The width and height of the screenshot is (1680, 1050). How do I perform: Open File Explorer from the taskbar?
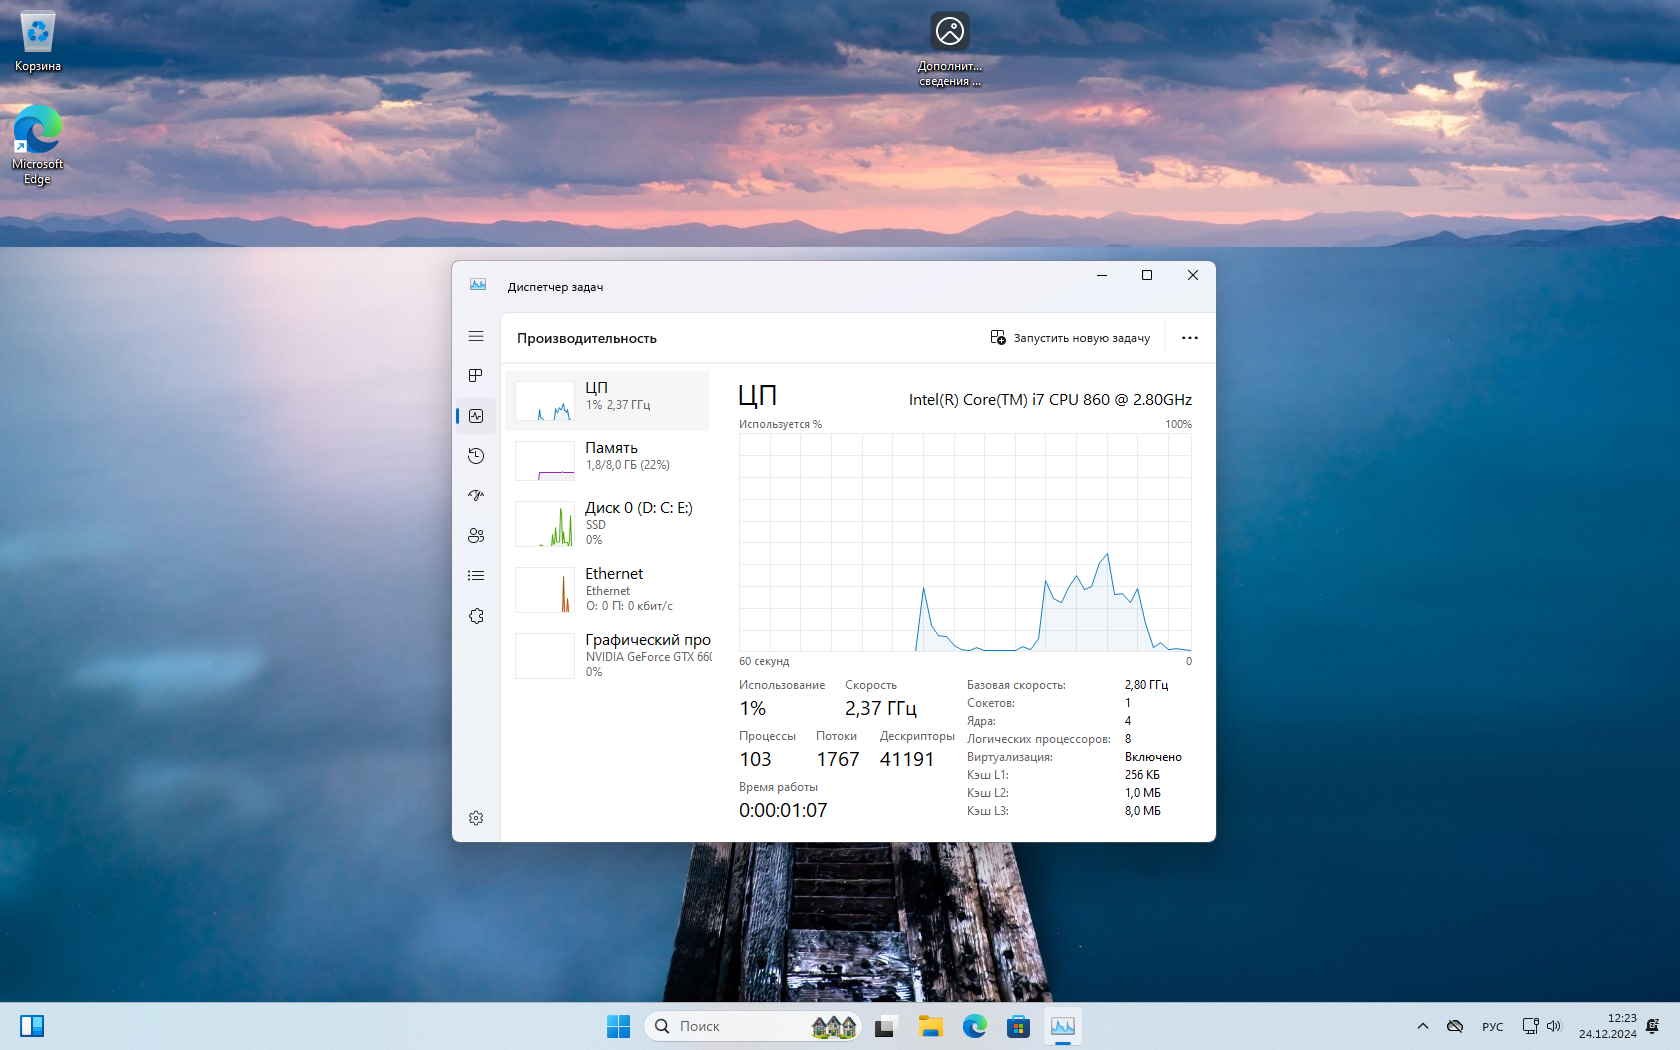click(x=931, y=1026)
